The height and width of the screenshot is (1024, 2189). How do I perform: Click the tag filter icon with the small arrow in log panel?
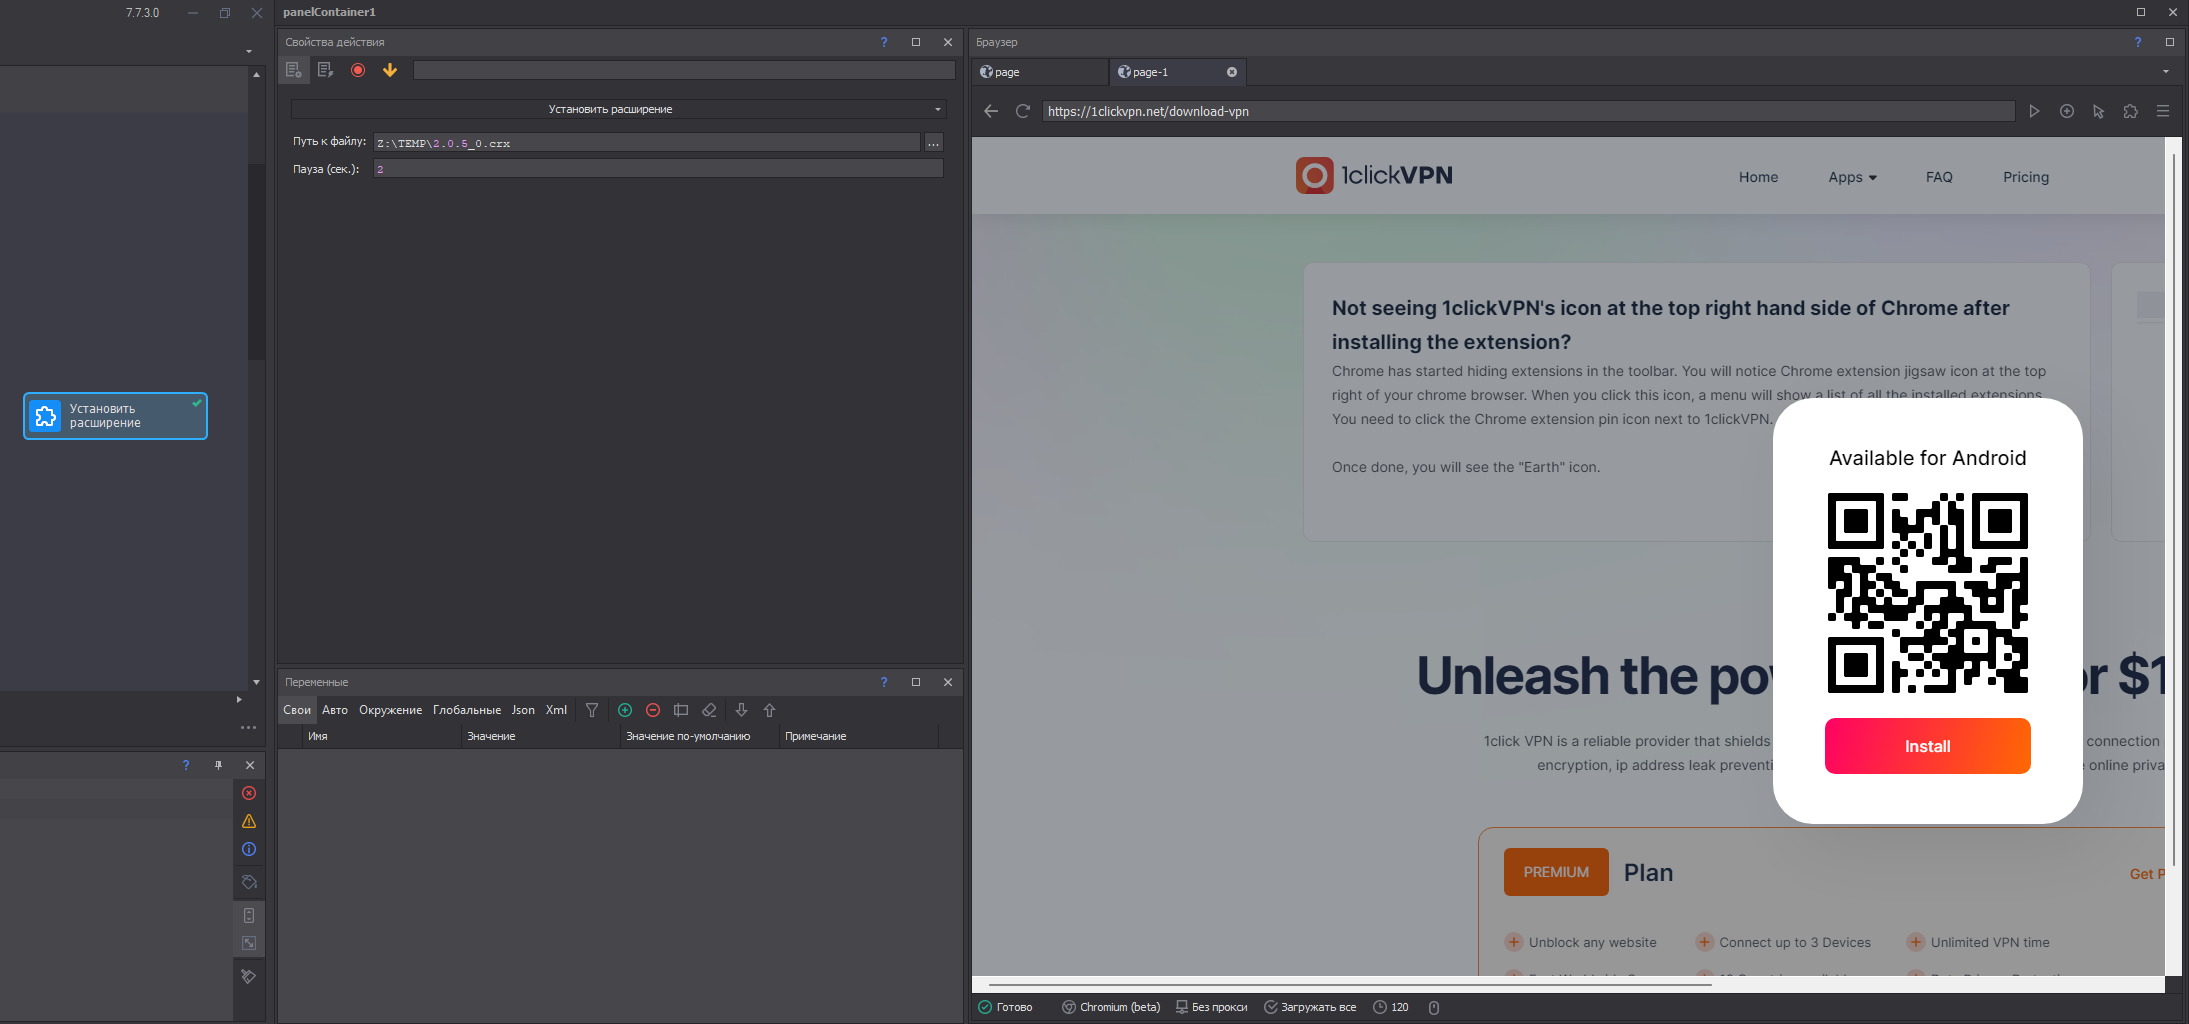(x=249, y=882)
